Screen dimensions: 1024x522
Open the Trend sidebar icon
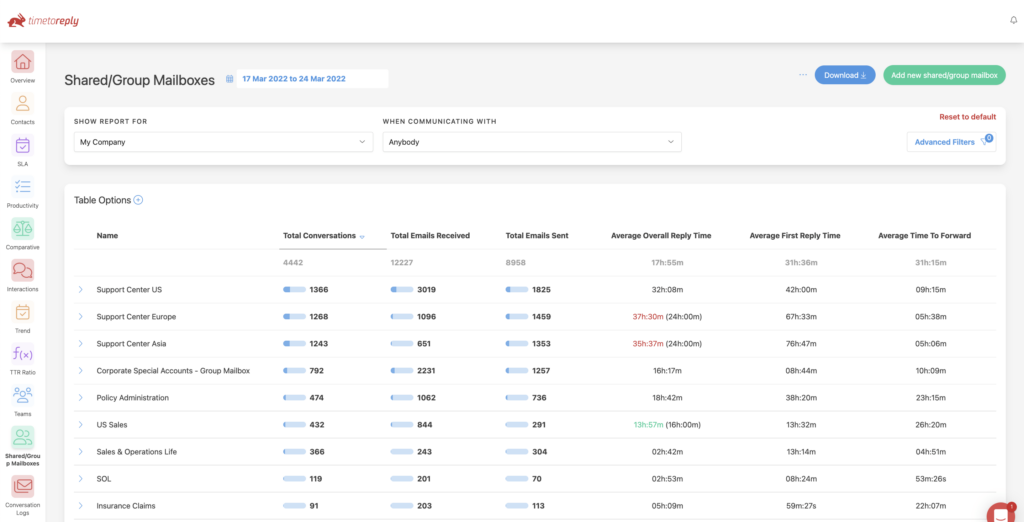pyautogui.click(x=23, y=312)
